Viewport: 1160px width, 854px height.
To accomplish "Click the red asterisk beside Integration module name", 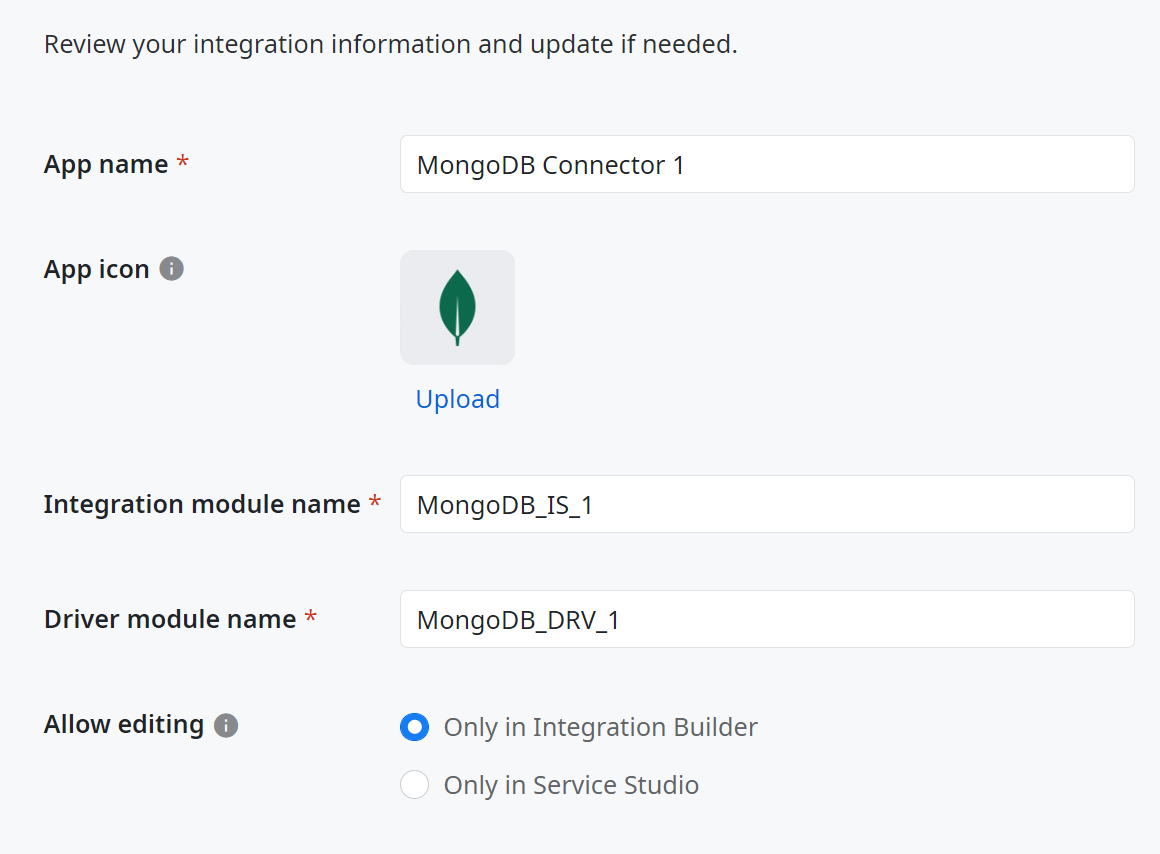I will (x=375, y=501).
